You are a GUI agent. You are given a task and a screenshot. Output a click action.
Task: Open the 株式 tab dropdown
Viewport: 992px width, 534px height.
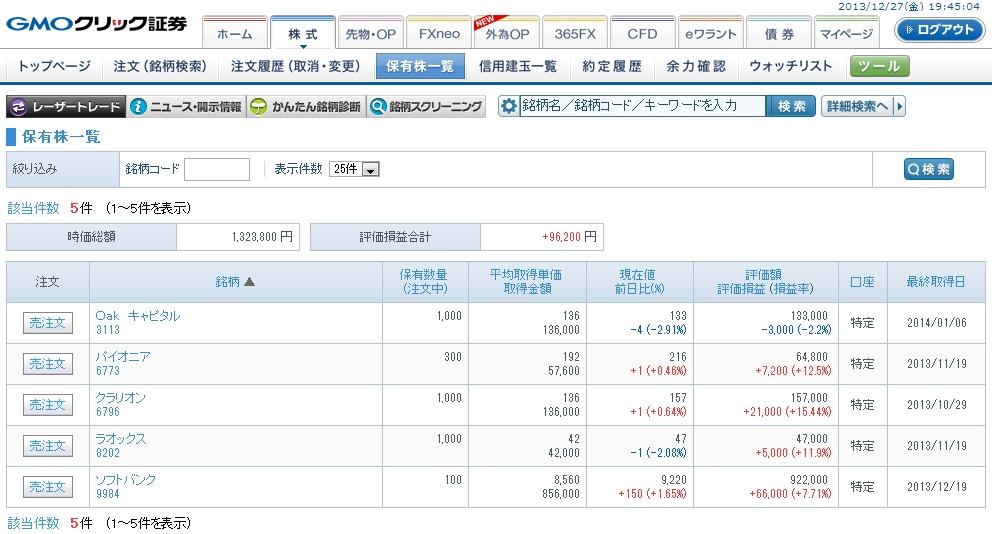point(303,34)
